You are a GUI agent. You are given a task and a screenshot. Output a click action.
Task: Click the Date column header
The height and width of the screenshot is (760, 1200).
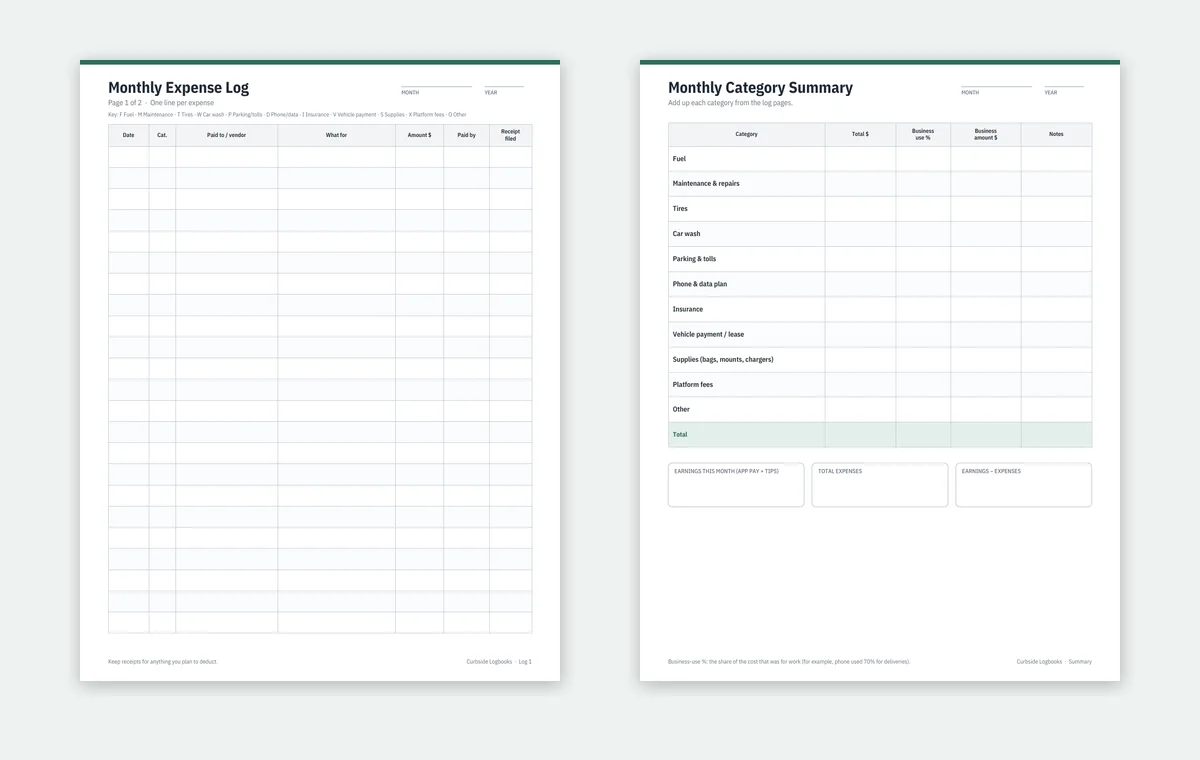click(x=128, y=135)
